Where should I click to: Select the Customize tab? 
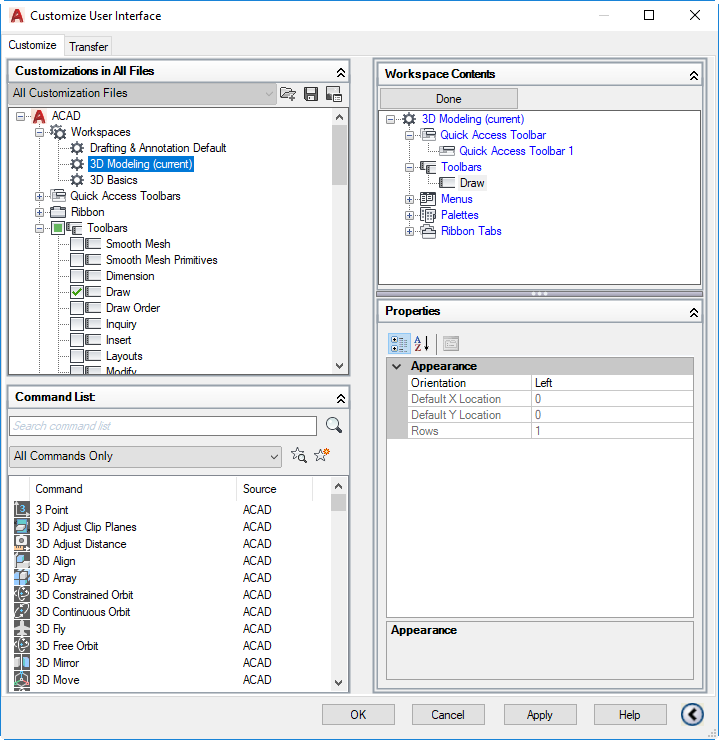[33, 45]
